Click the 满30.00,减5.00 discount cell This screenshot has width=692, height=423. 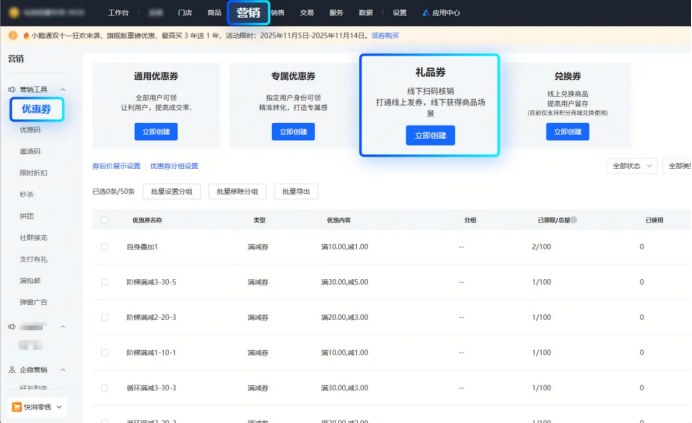click(x=345, y=282)
